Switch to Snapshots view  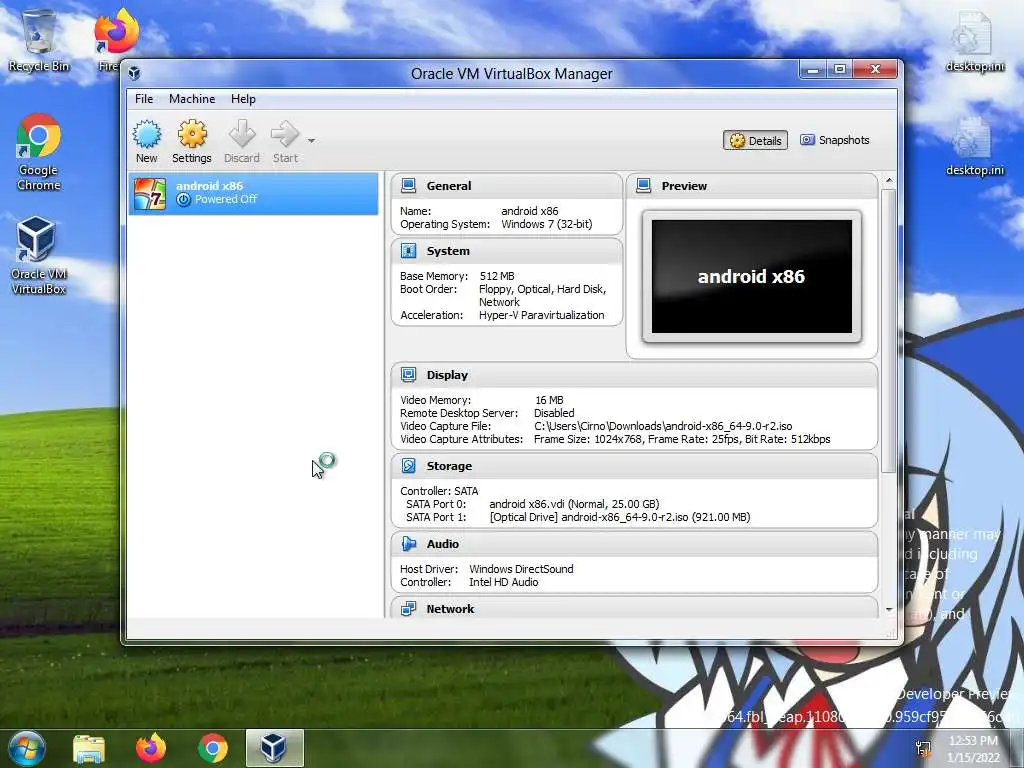(835, 140)
